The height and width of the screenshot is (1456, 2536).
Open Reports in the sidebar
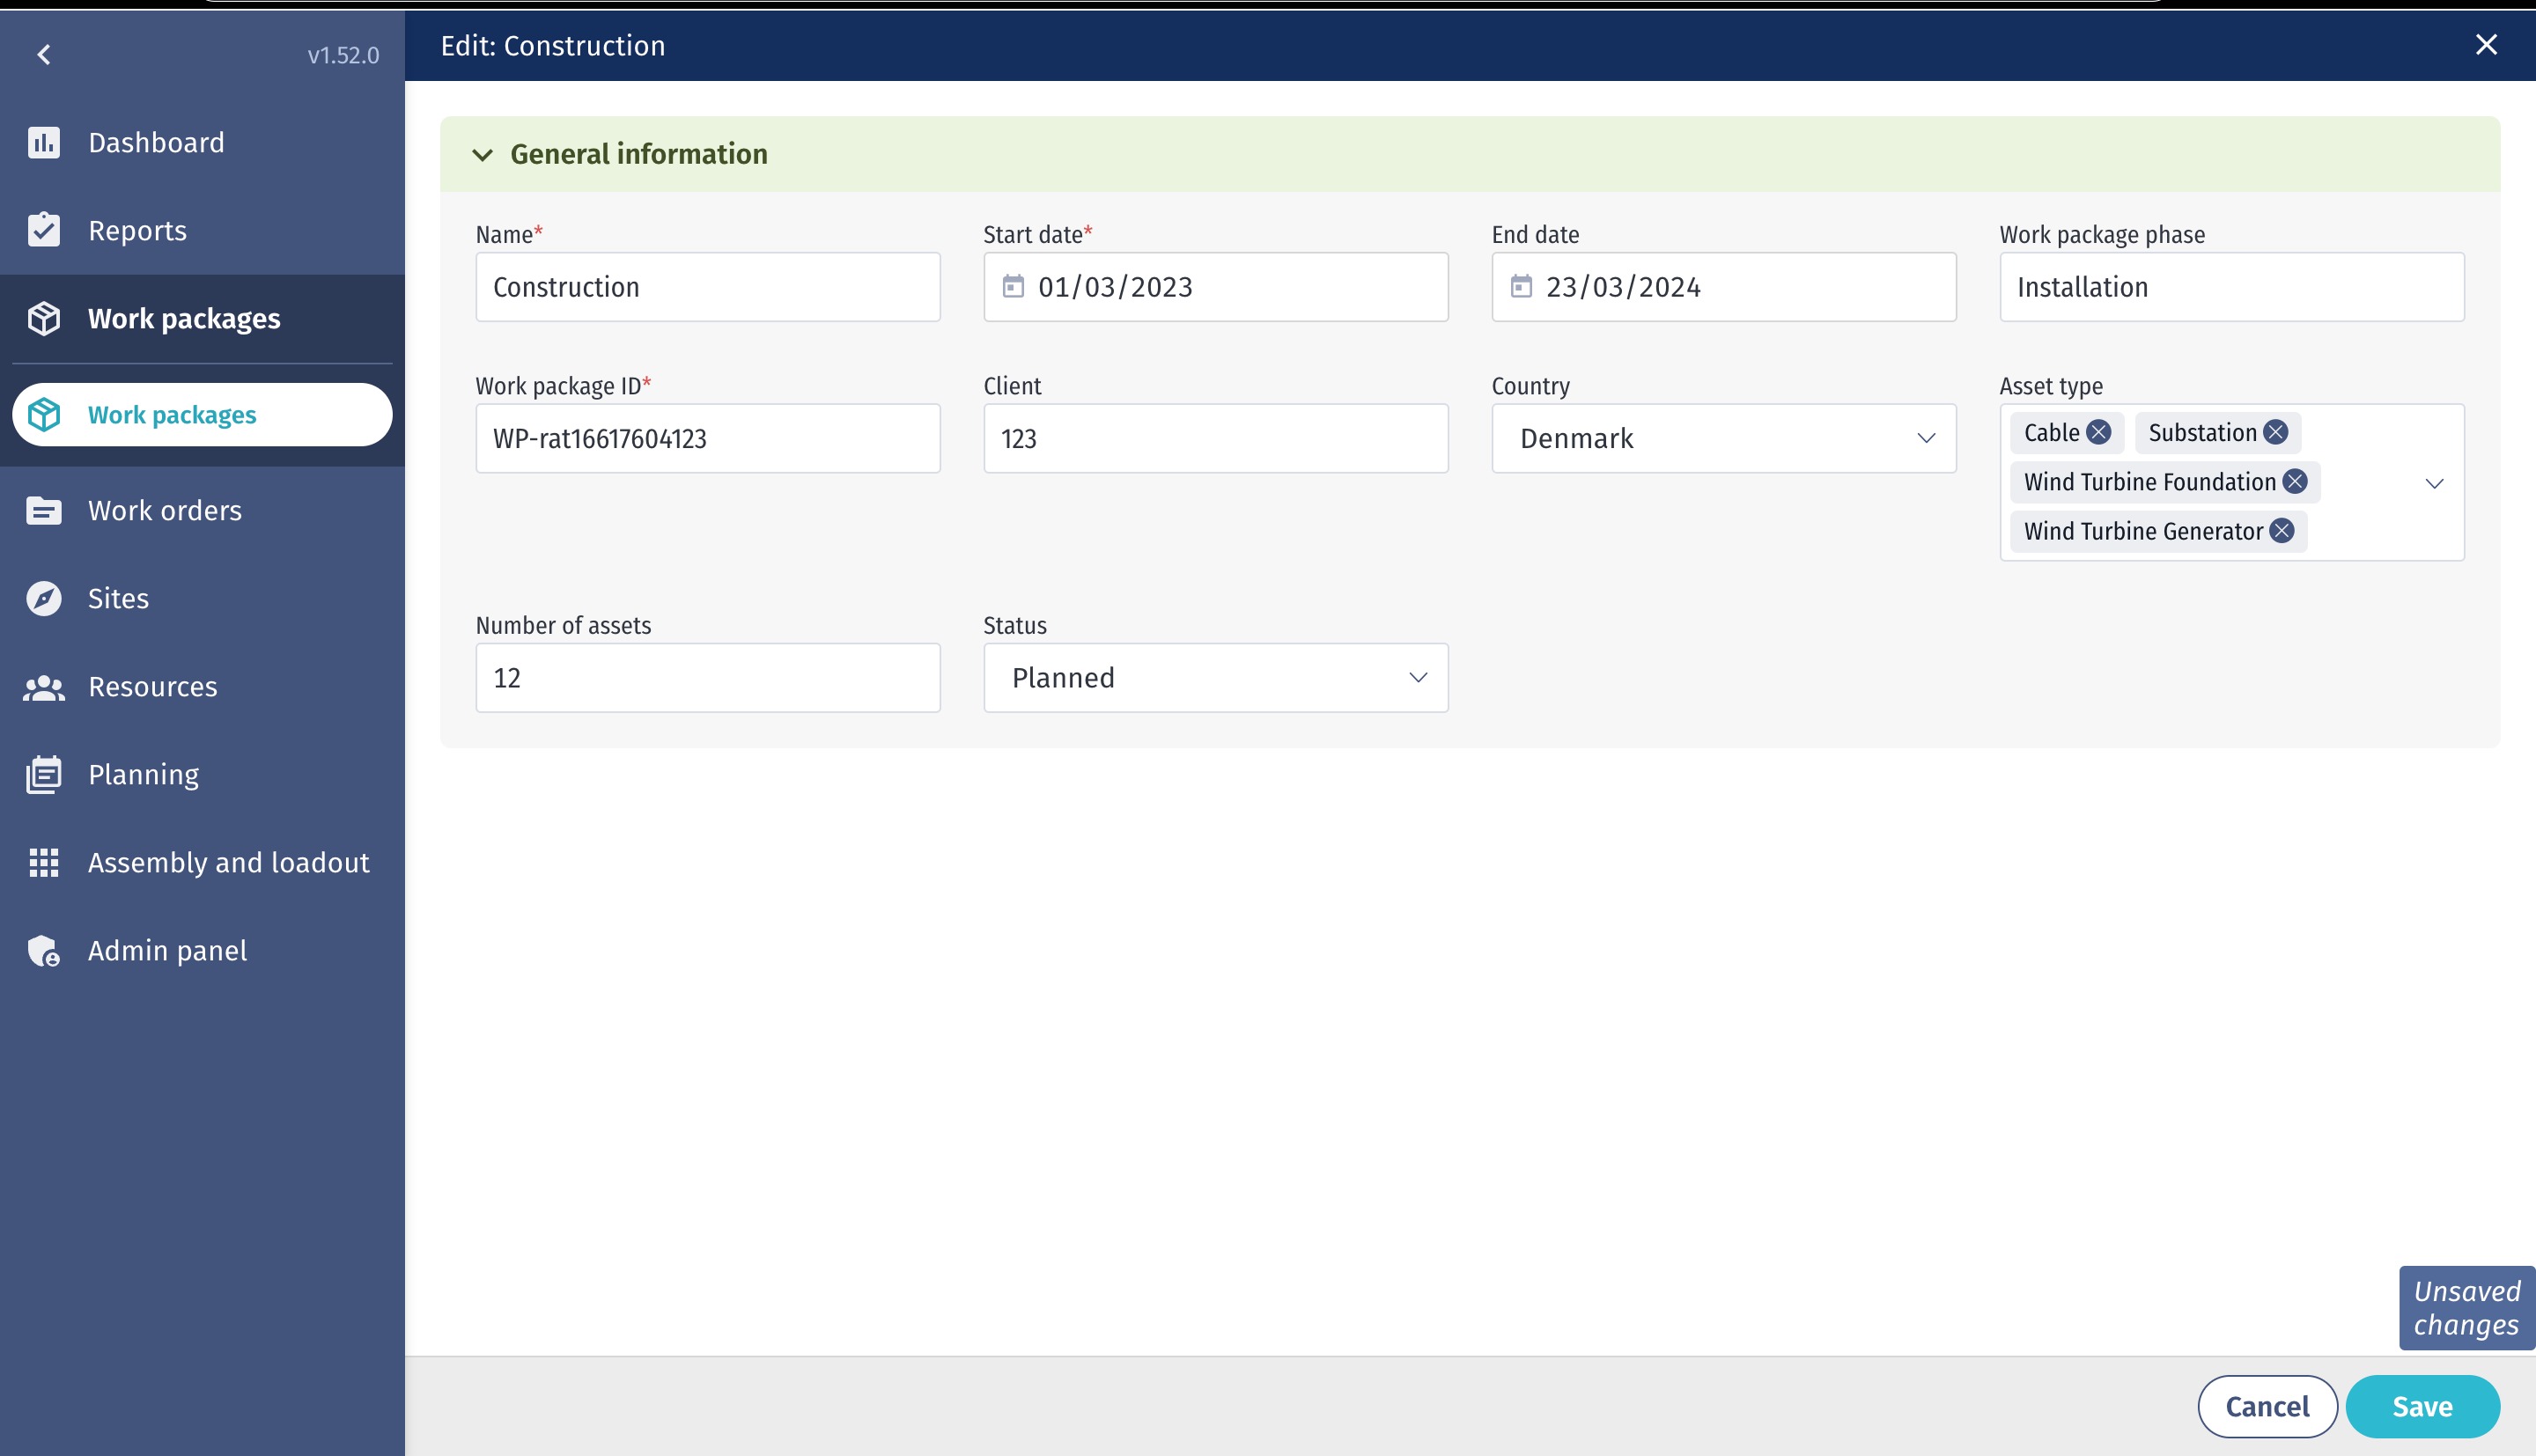coord(202,230)
